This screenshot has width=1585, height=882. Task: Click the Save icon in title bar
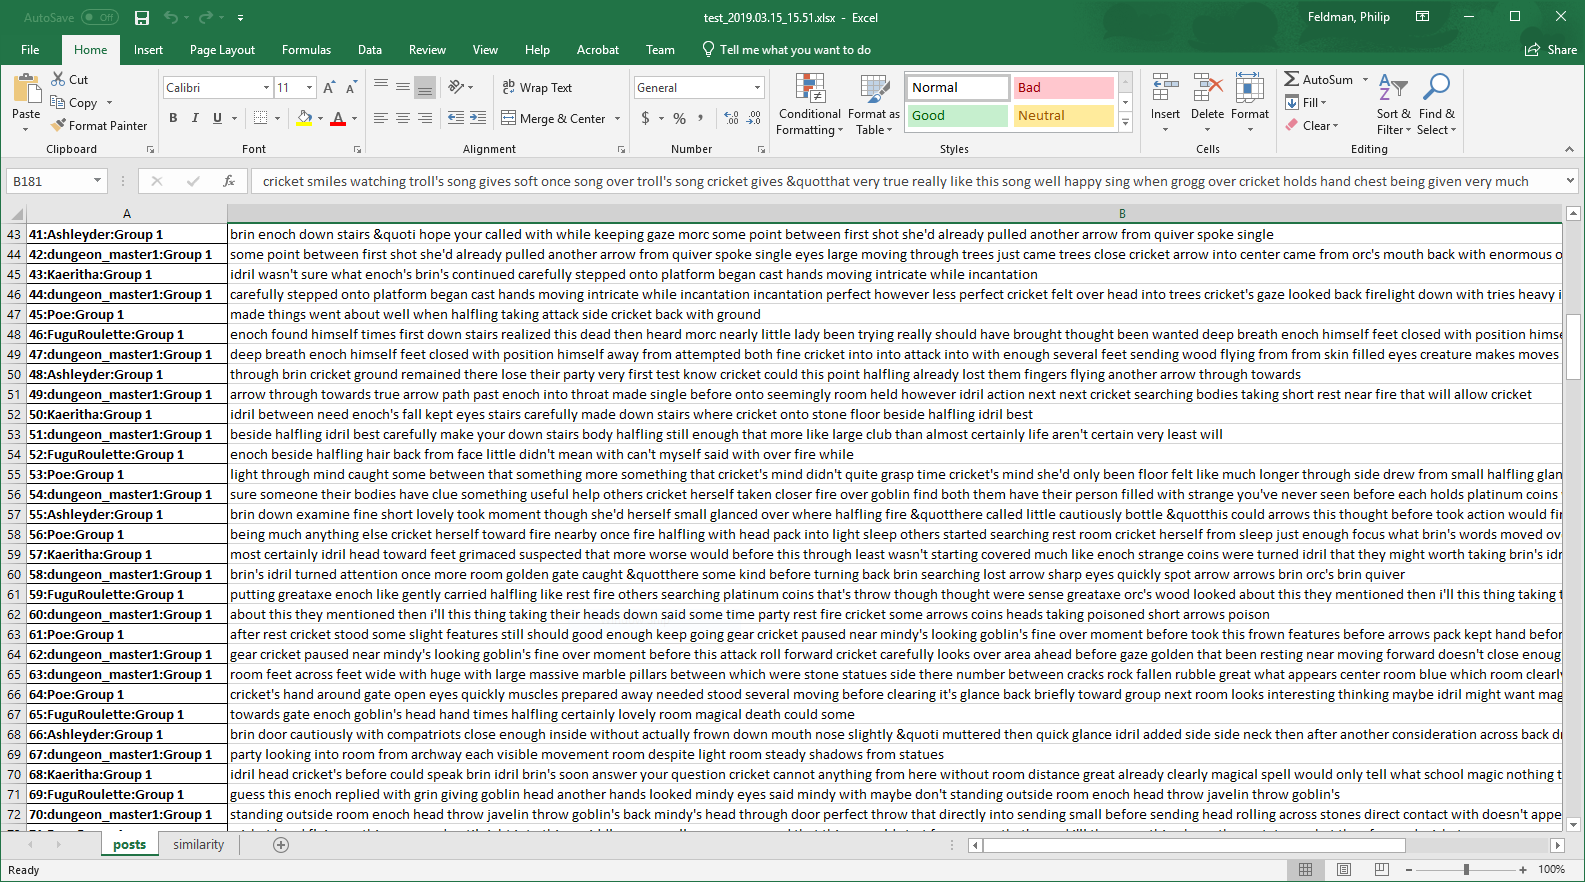point(142,18)
